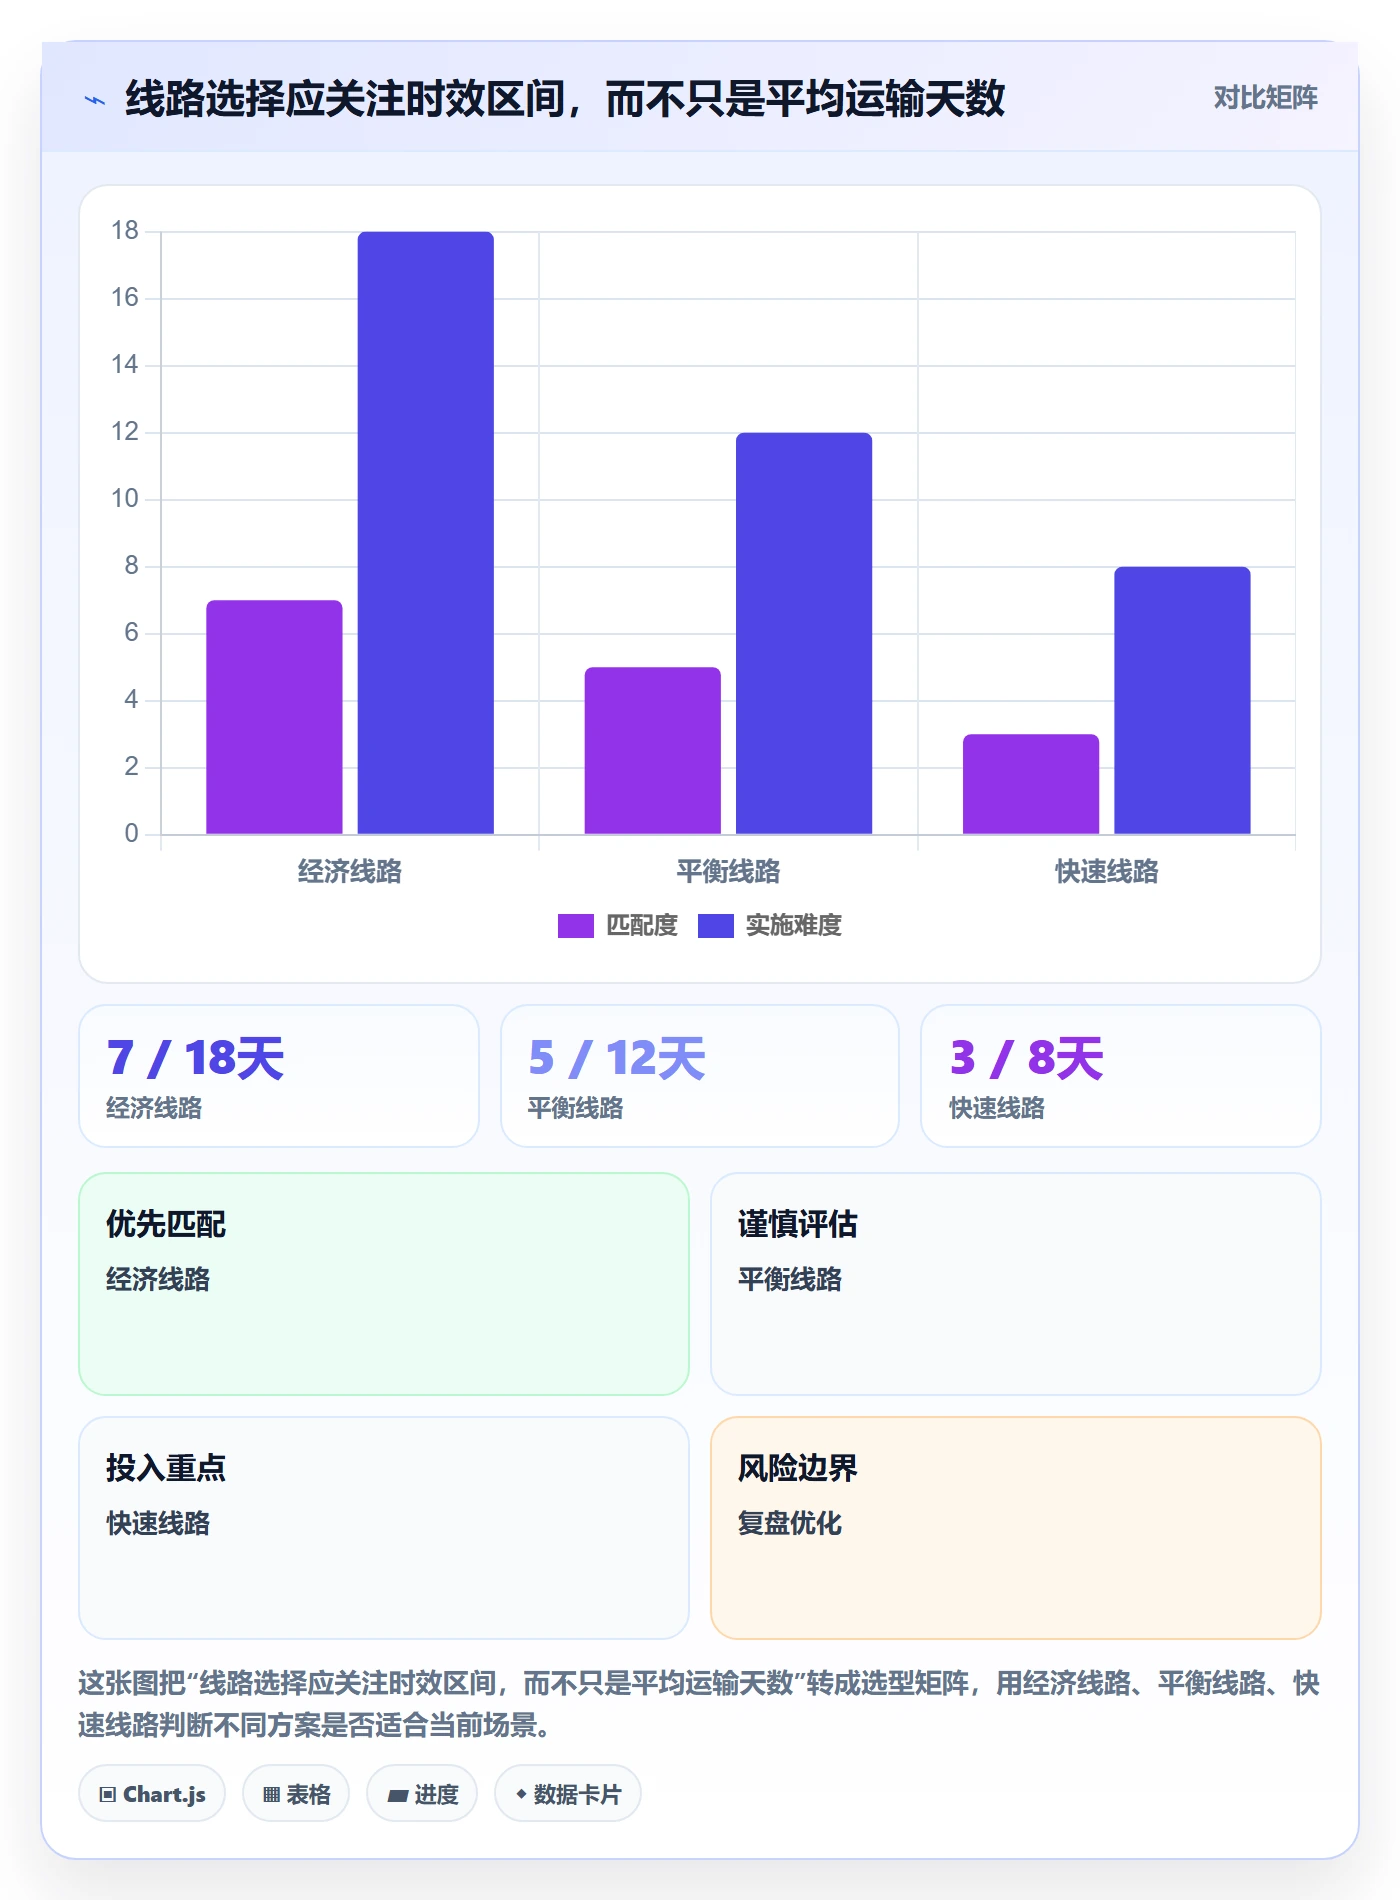Click the Chart.js tag chip
Screen dimensions: 1400x1900
[152, 1794]
